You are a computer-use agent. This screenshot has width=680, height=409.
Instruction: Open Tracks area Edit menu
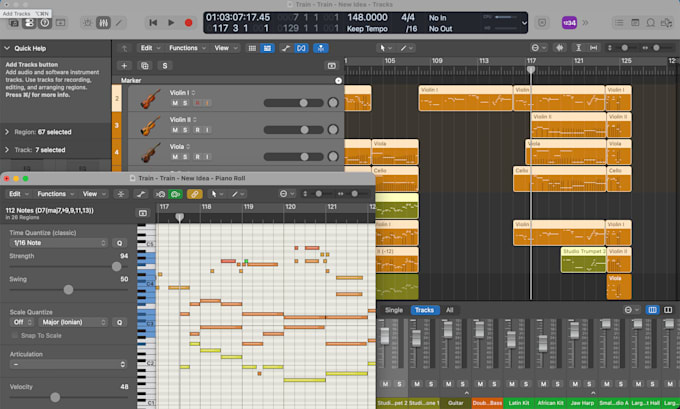[150, 48]
